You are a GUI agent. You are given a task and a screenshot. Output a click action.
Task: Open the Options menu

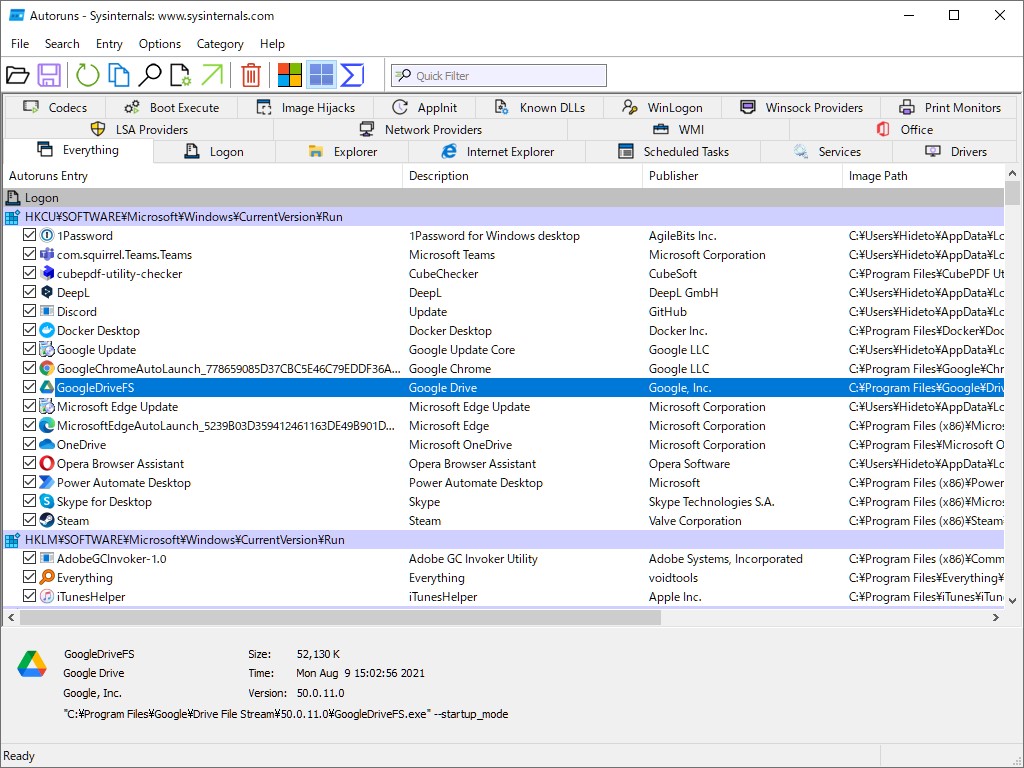(x=159, y=43)
